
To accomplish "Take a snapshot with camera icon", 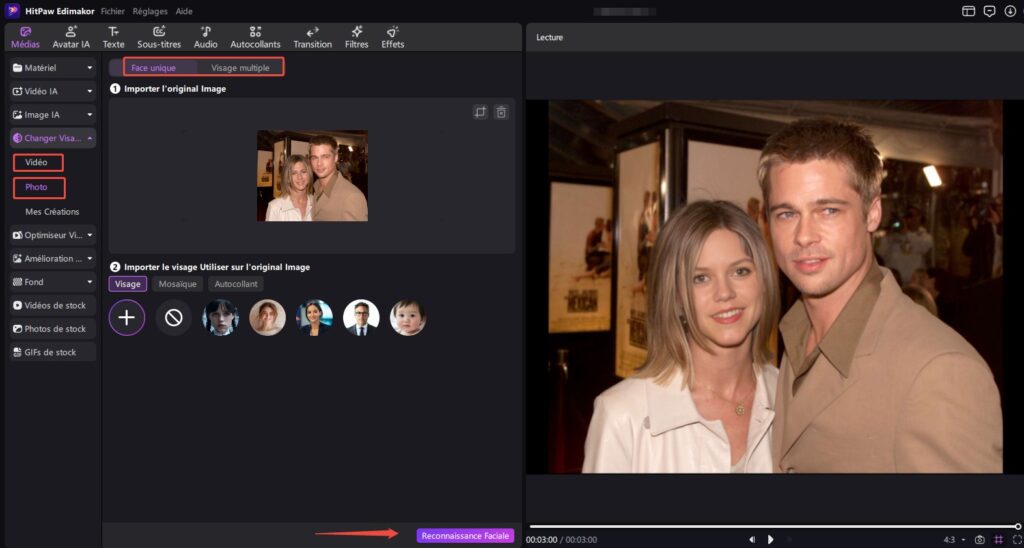I will [980, 540].
